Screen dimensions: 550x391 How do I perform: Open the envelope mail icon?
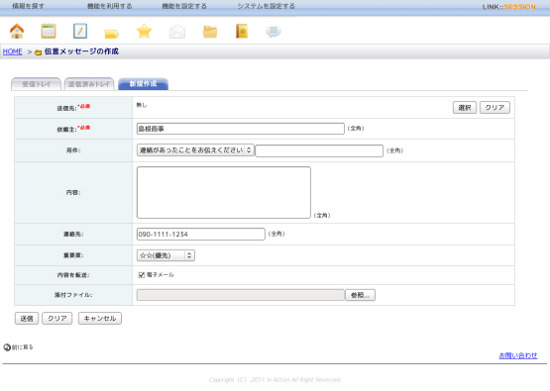click(177, 32)
